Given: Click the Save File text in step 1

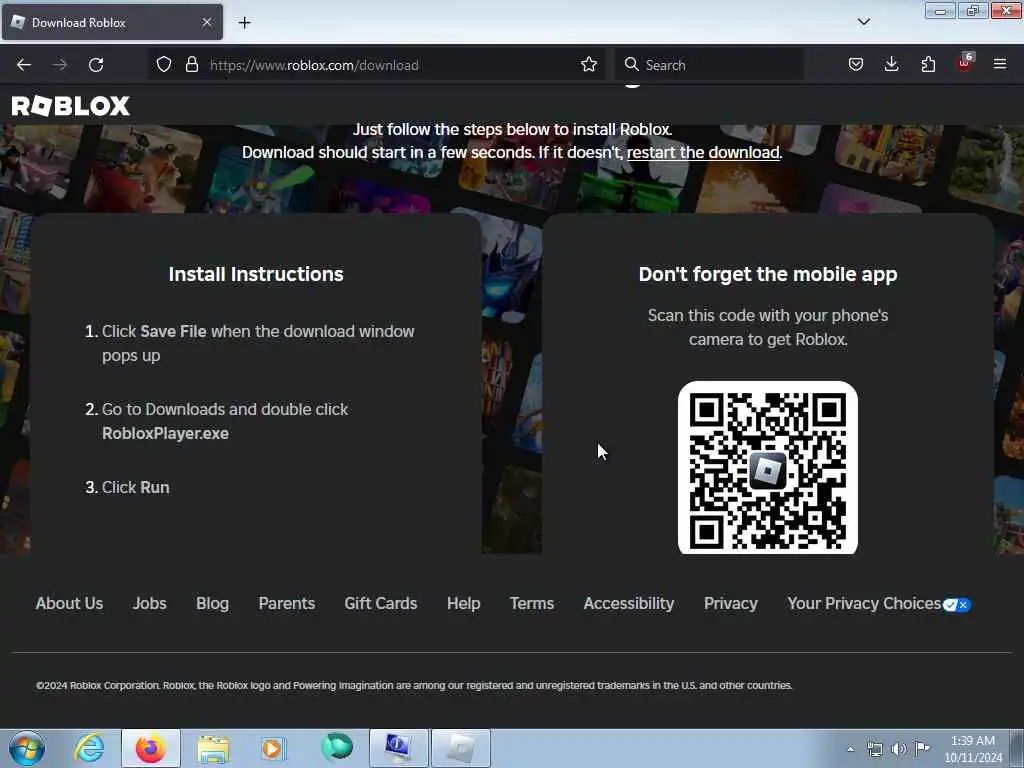Looking at the screenshot, I should point(173,332).
